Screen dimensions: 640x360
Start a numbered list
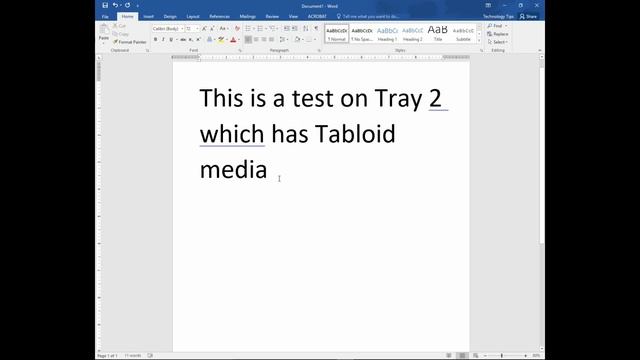tap(260, 29)
